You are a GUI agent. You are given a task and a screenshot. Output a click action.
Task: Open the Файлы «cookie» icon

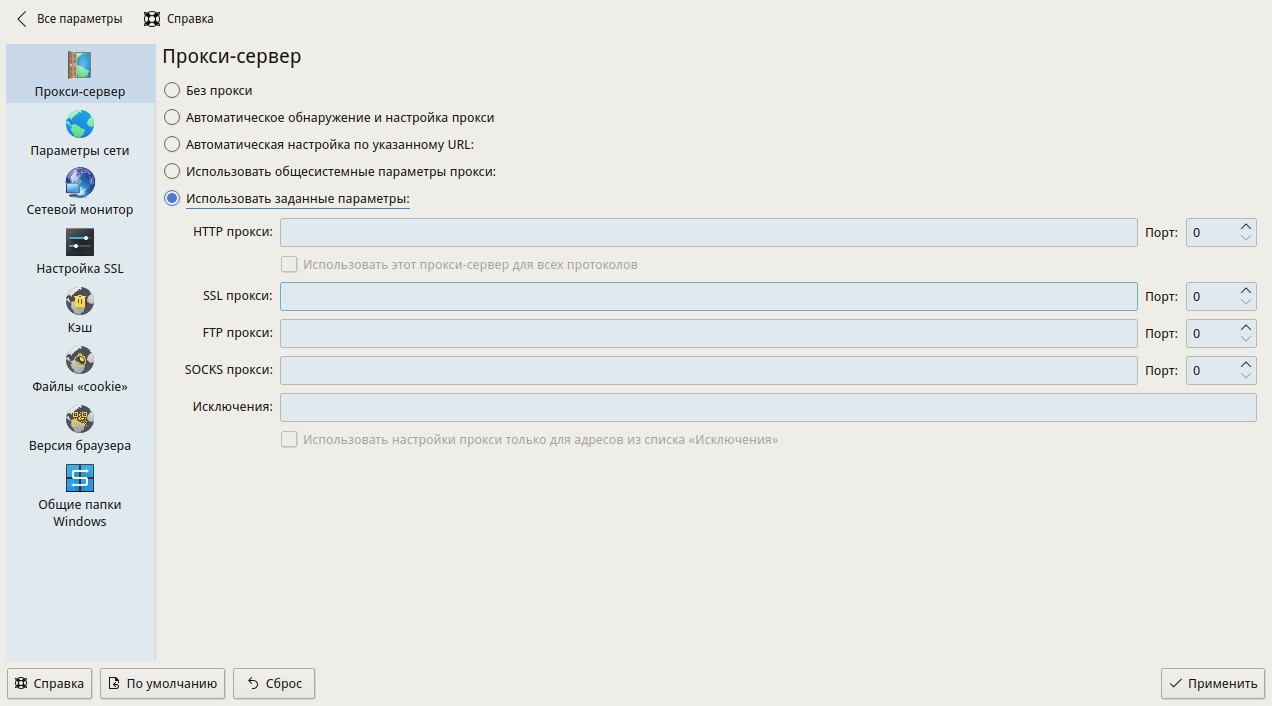80,361
